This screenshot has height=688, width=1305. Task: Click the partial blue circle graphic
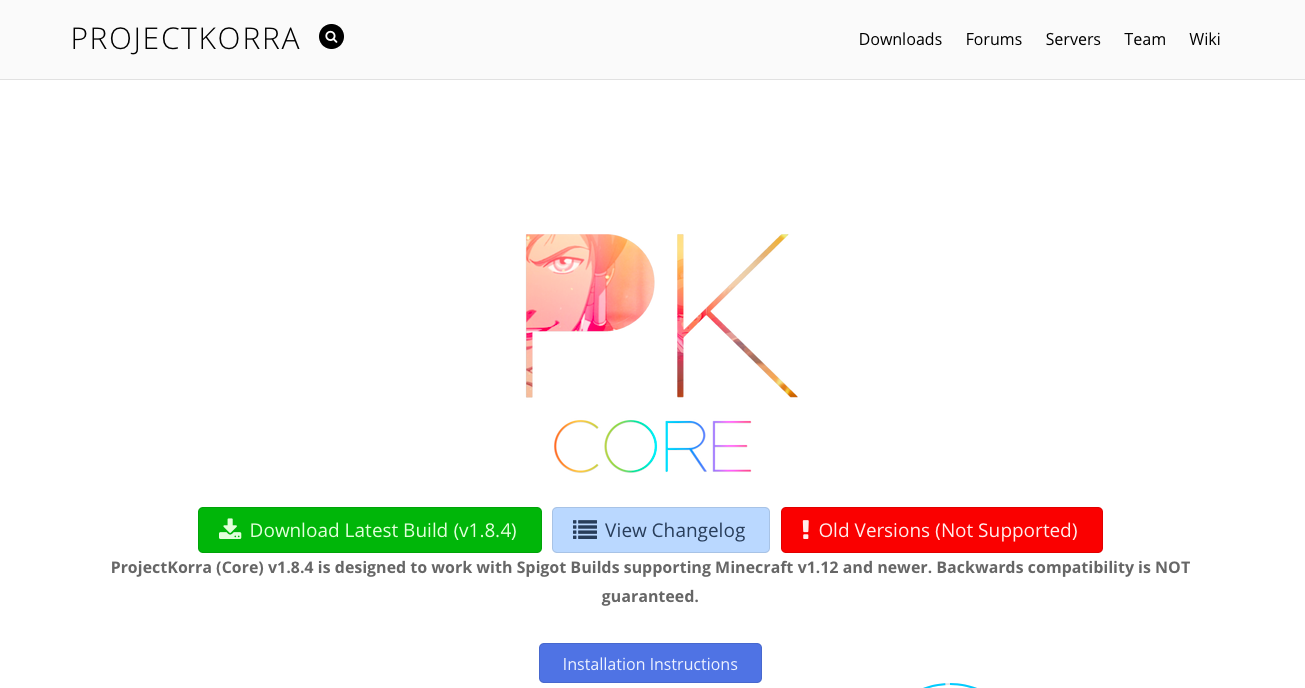950,685
